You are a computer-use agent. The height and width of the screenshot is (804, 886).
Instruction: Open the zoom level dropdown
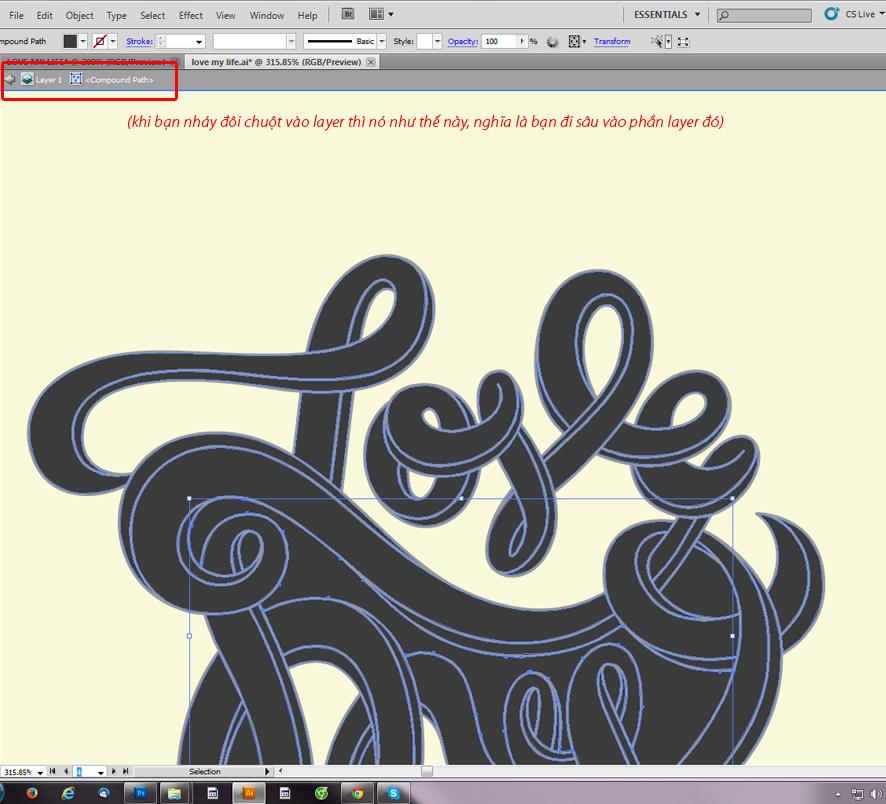(41, 772)
